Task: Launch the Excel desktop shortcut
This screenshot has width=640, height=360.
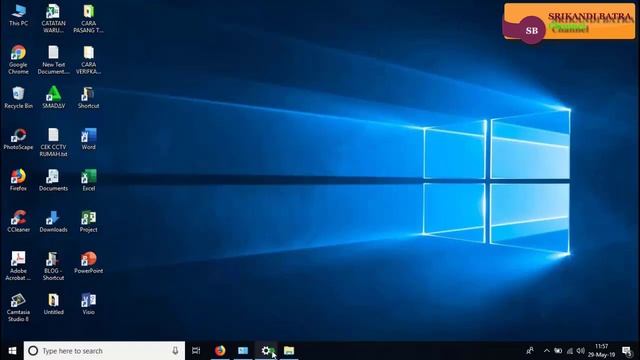Action: click(89, 180)
